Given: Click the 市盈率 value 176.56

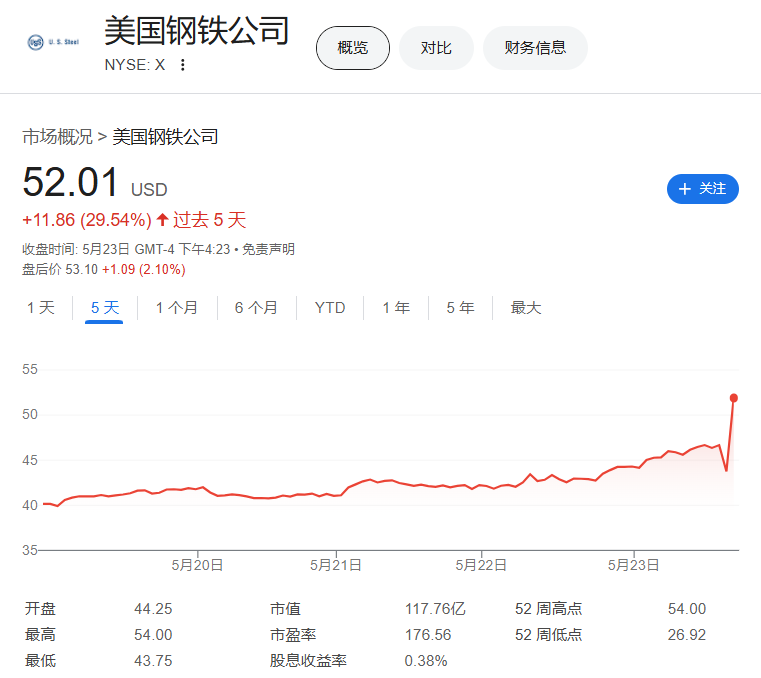Looking at the screenshot, I should 428,635.
